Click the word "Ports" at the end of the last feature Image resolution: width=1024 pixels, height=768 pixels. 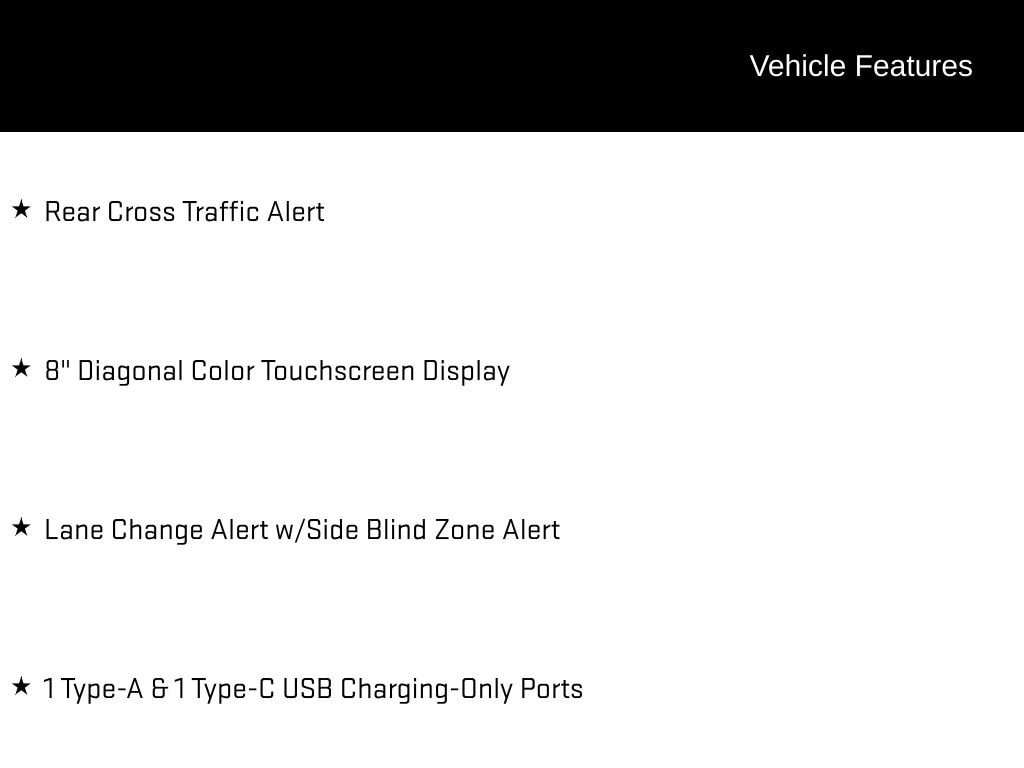tap(551, 689)
